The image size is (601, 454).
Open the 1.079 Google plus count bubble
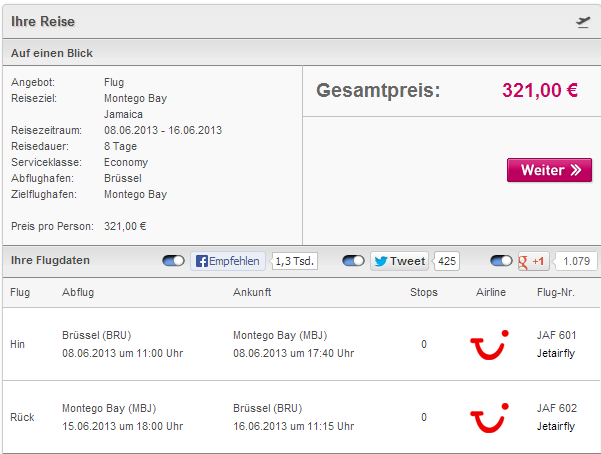tap(576, 261)
